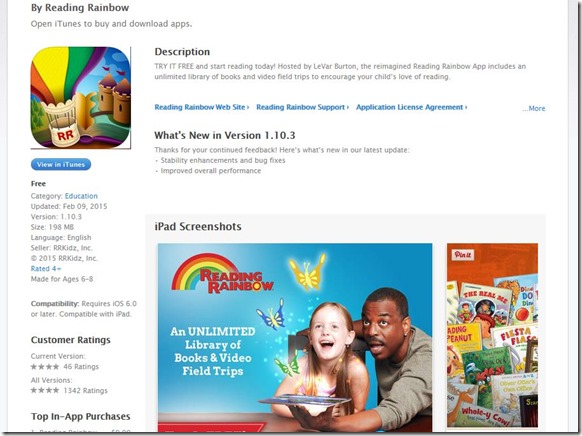Viewport: 582px width, 436px height.
Task: Open the Application License Agreement link
Action: [412, 107]
